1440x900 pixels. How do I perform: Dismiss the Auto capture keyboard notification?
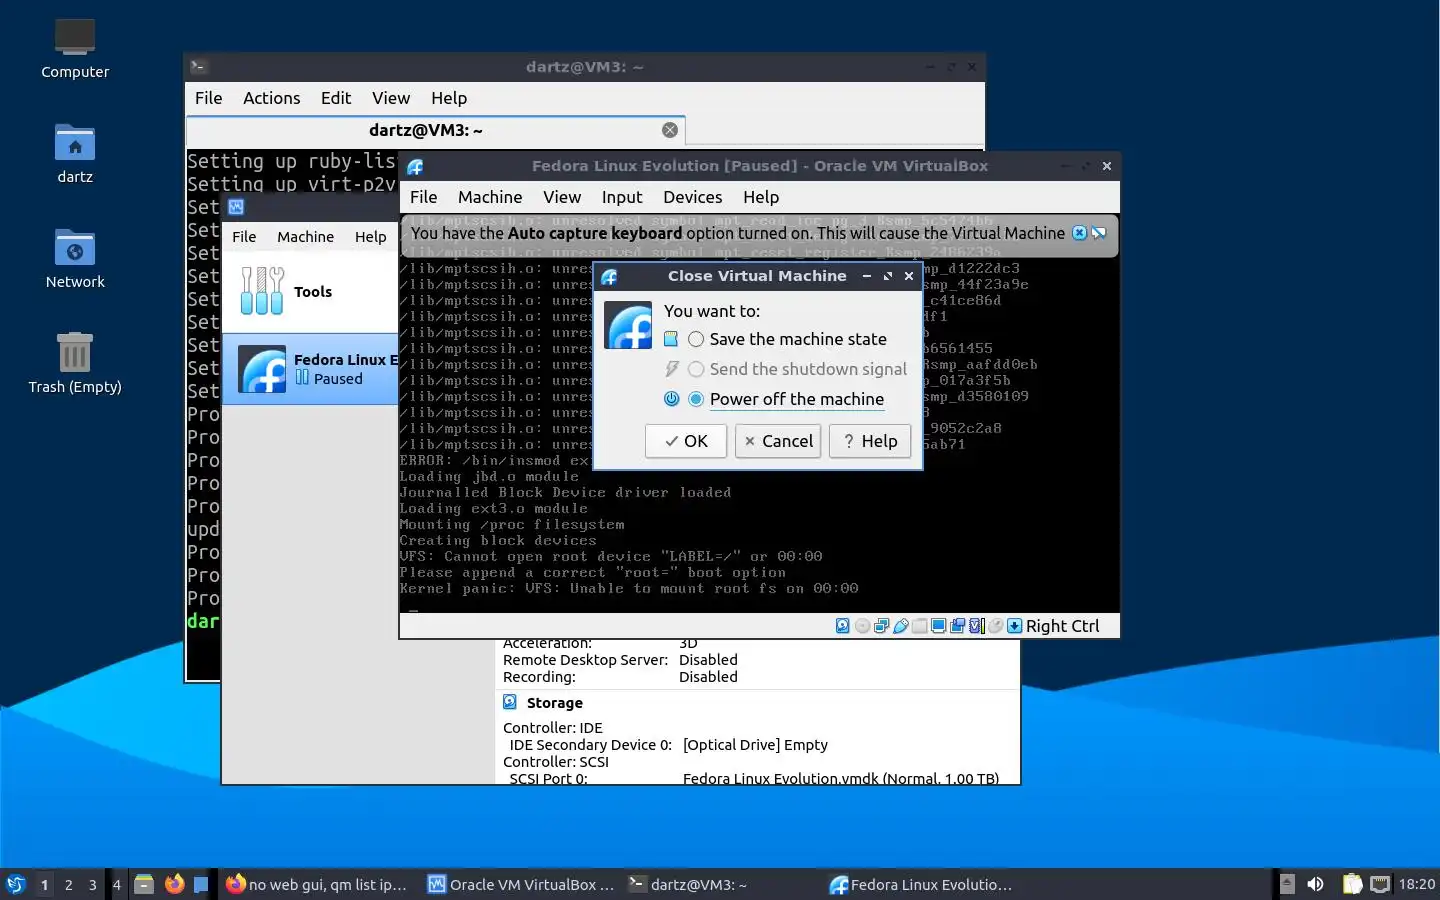[x=1079, y=233]
